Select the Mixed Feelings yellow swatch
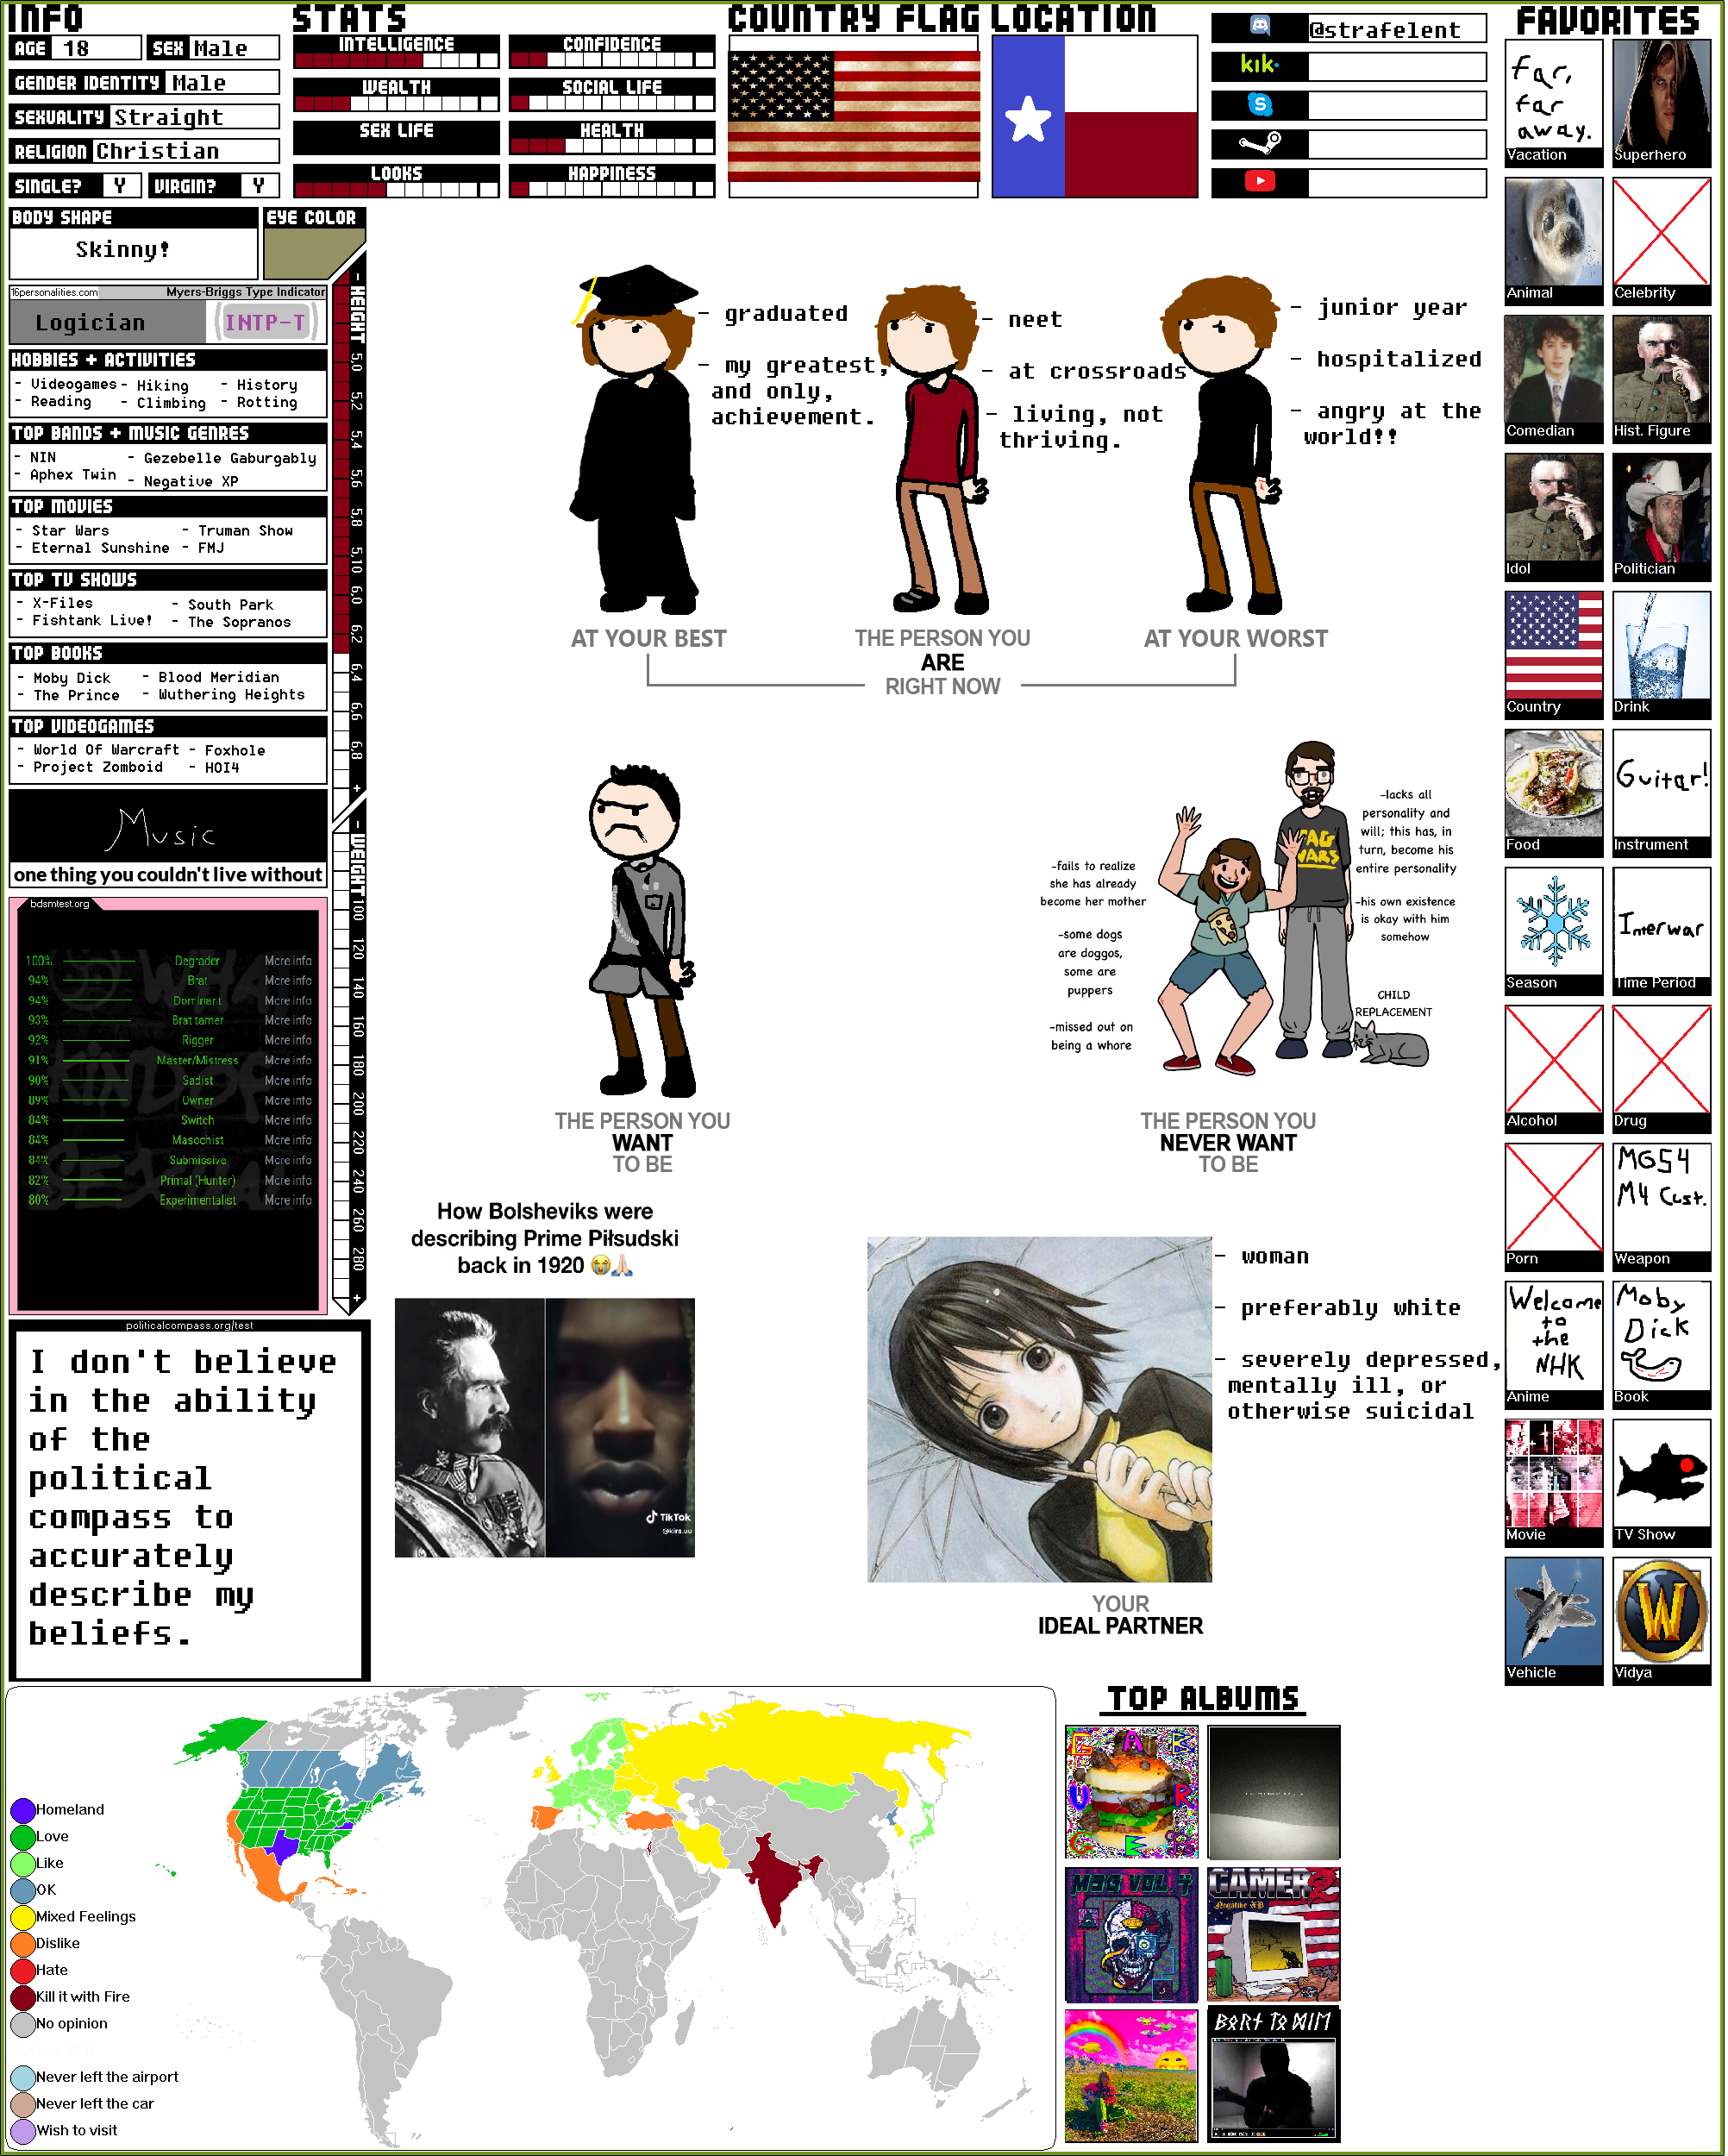Image resolution: width=1728 pixels, height=2156 pixels. pyautogui.click(x=23, y=1917)
